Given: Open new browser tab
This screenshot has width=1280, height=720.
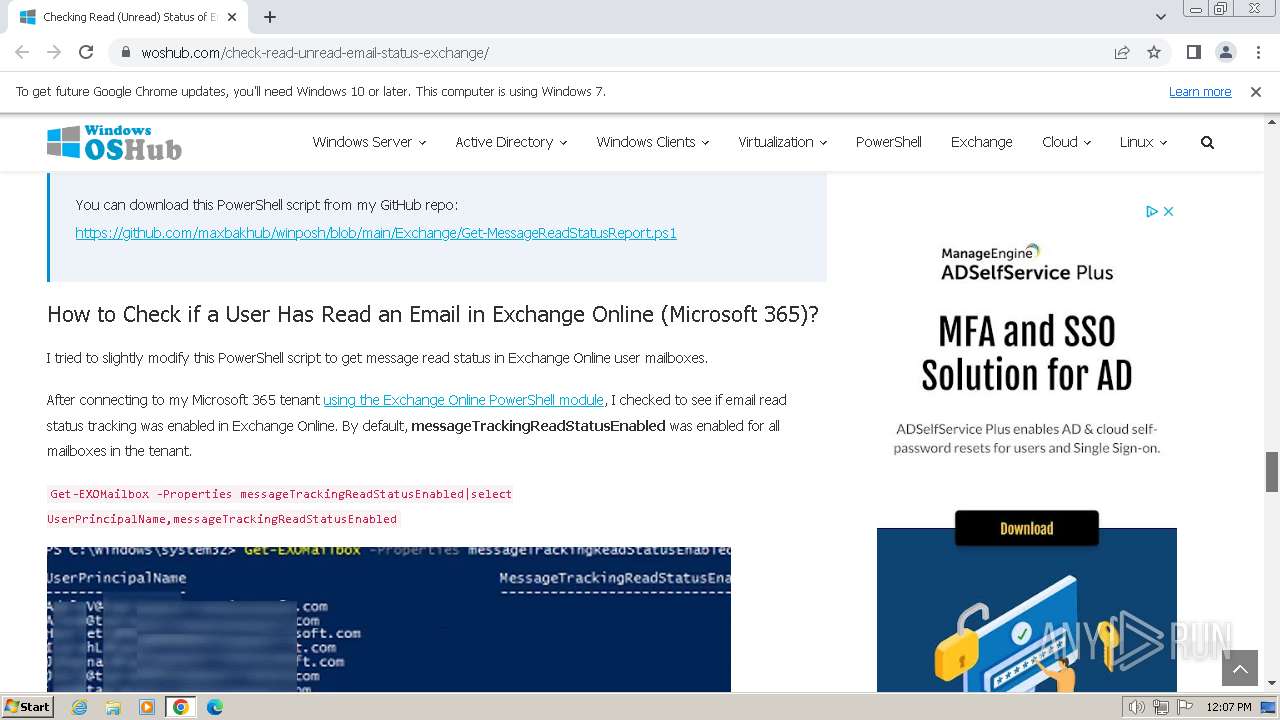Looking at the screenshot, I should 270,17.
